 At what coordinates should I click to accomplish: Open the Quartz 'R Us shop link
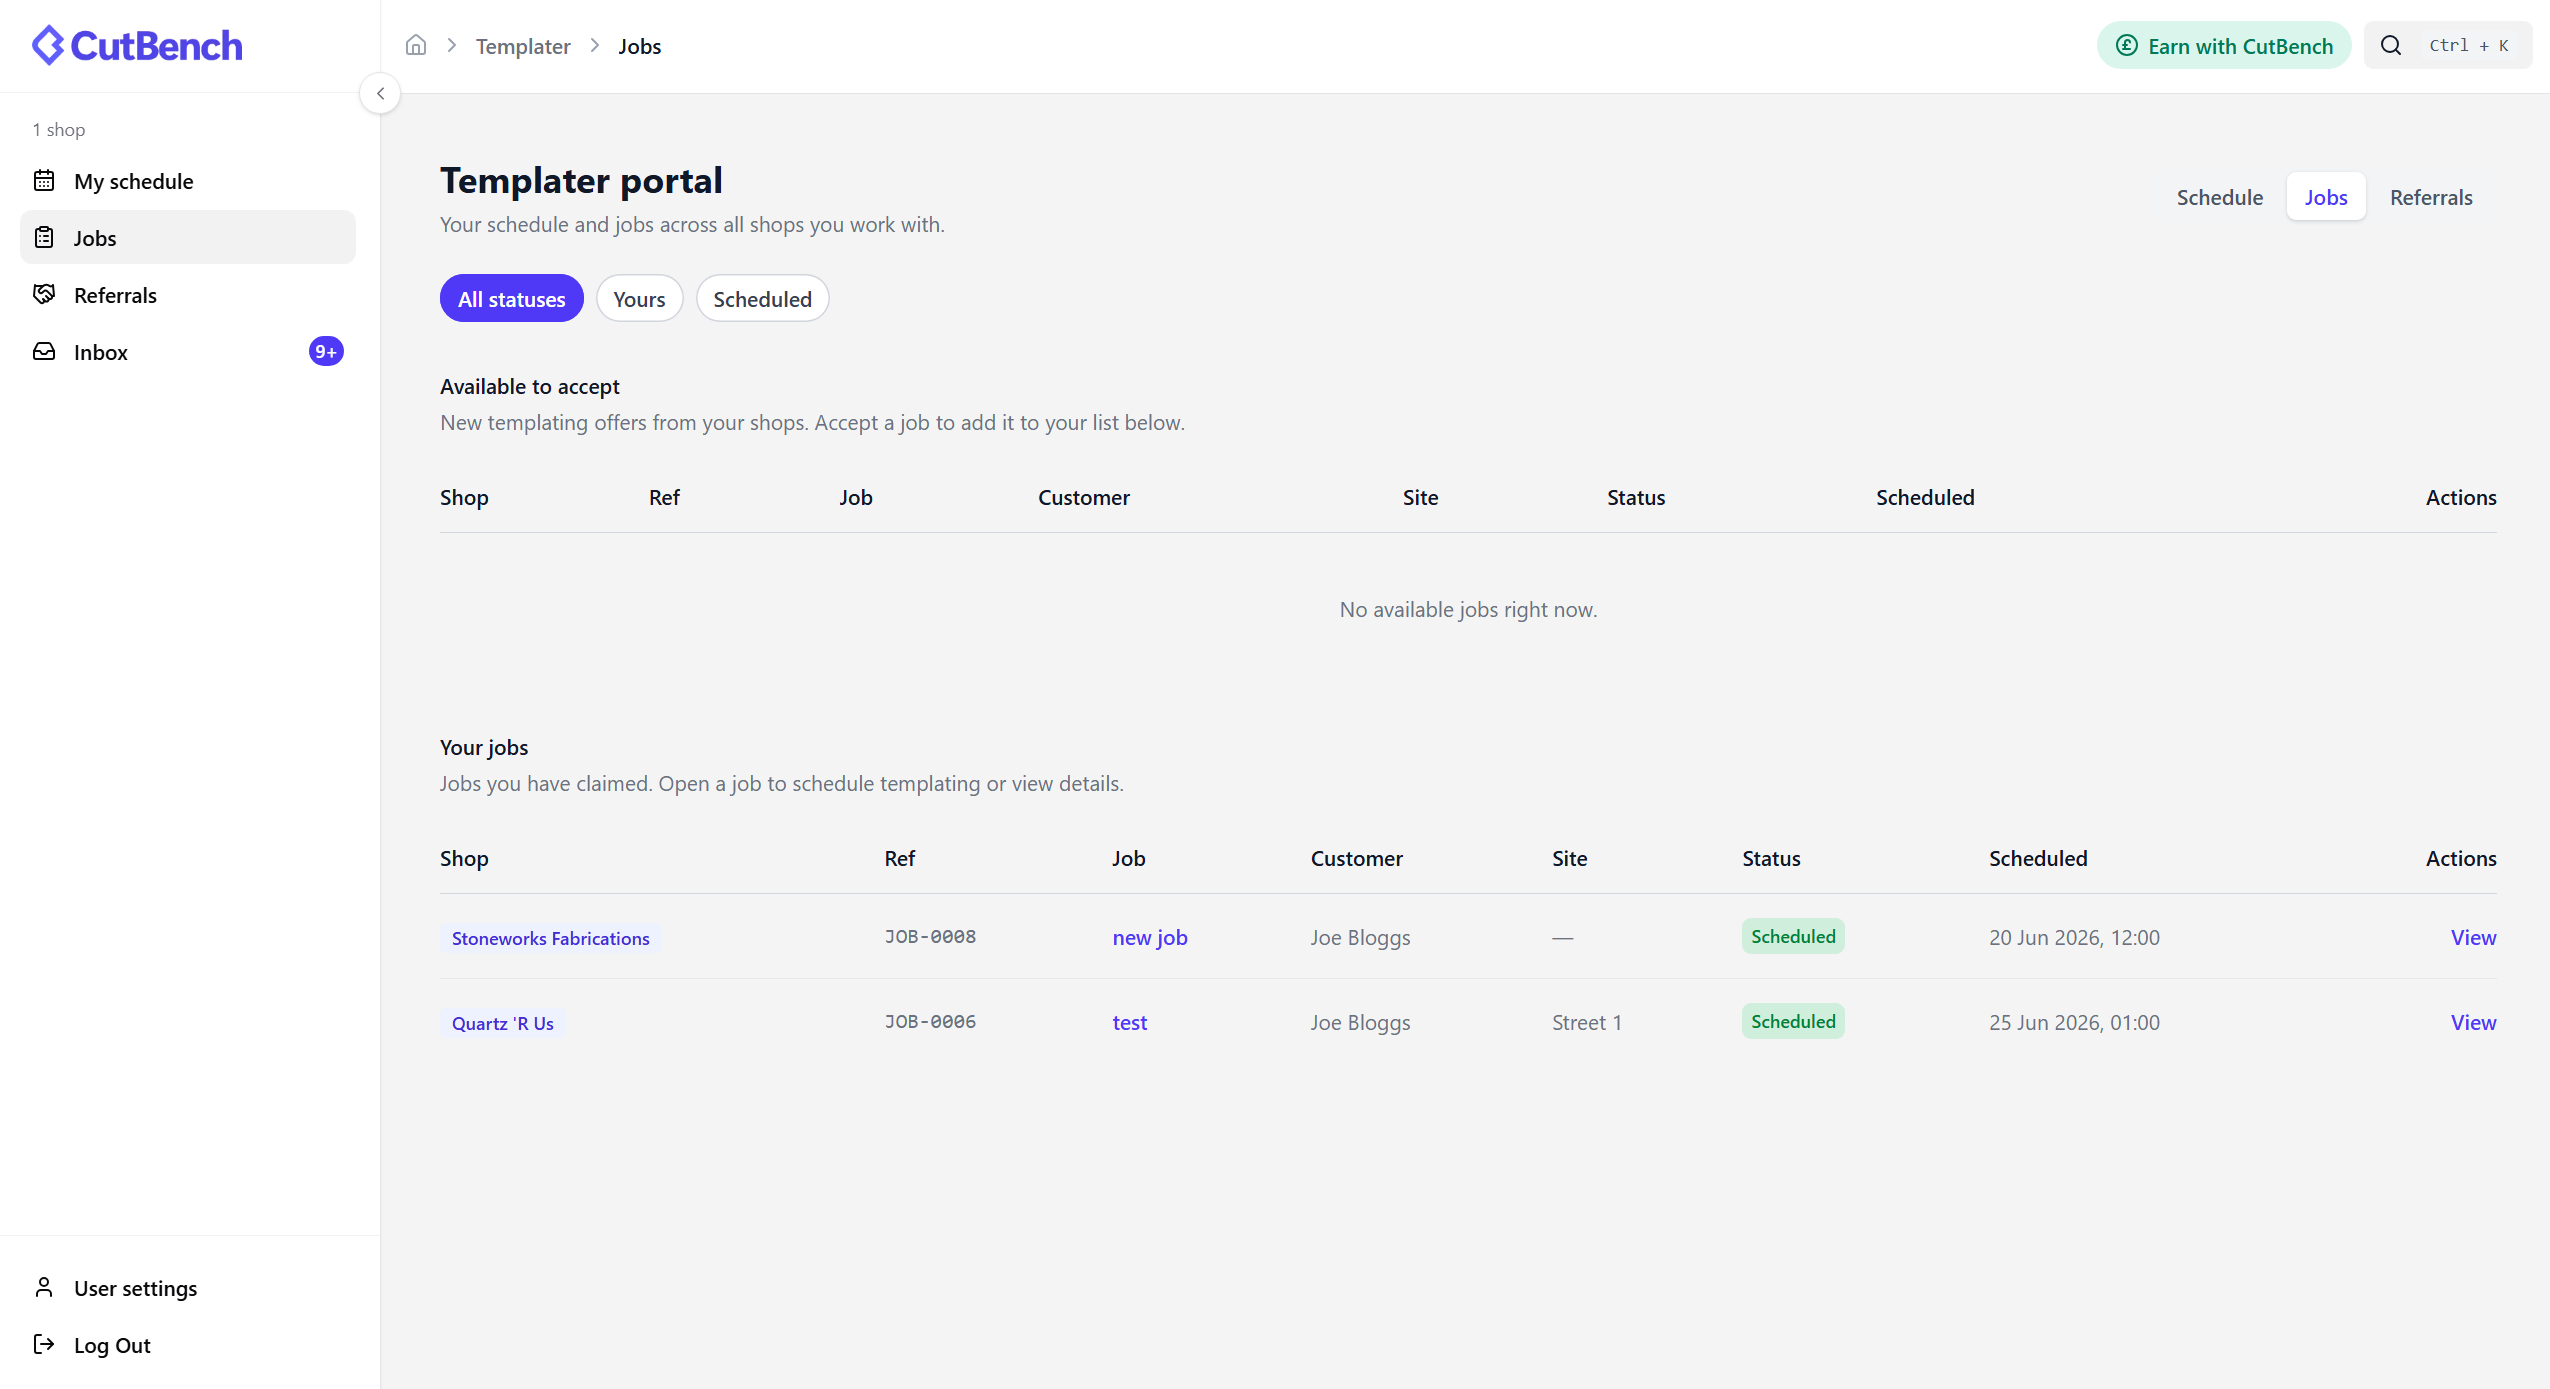click(x=503, y=1023)
